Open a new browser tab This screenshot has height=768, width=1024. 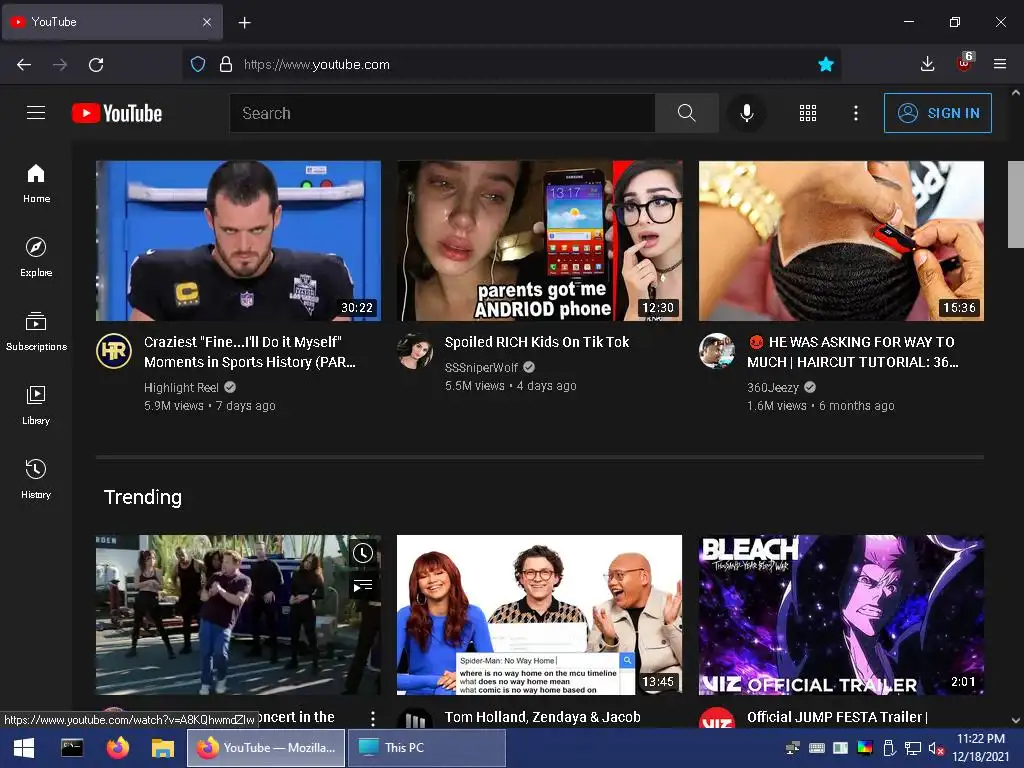(244, 23)
